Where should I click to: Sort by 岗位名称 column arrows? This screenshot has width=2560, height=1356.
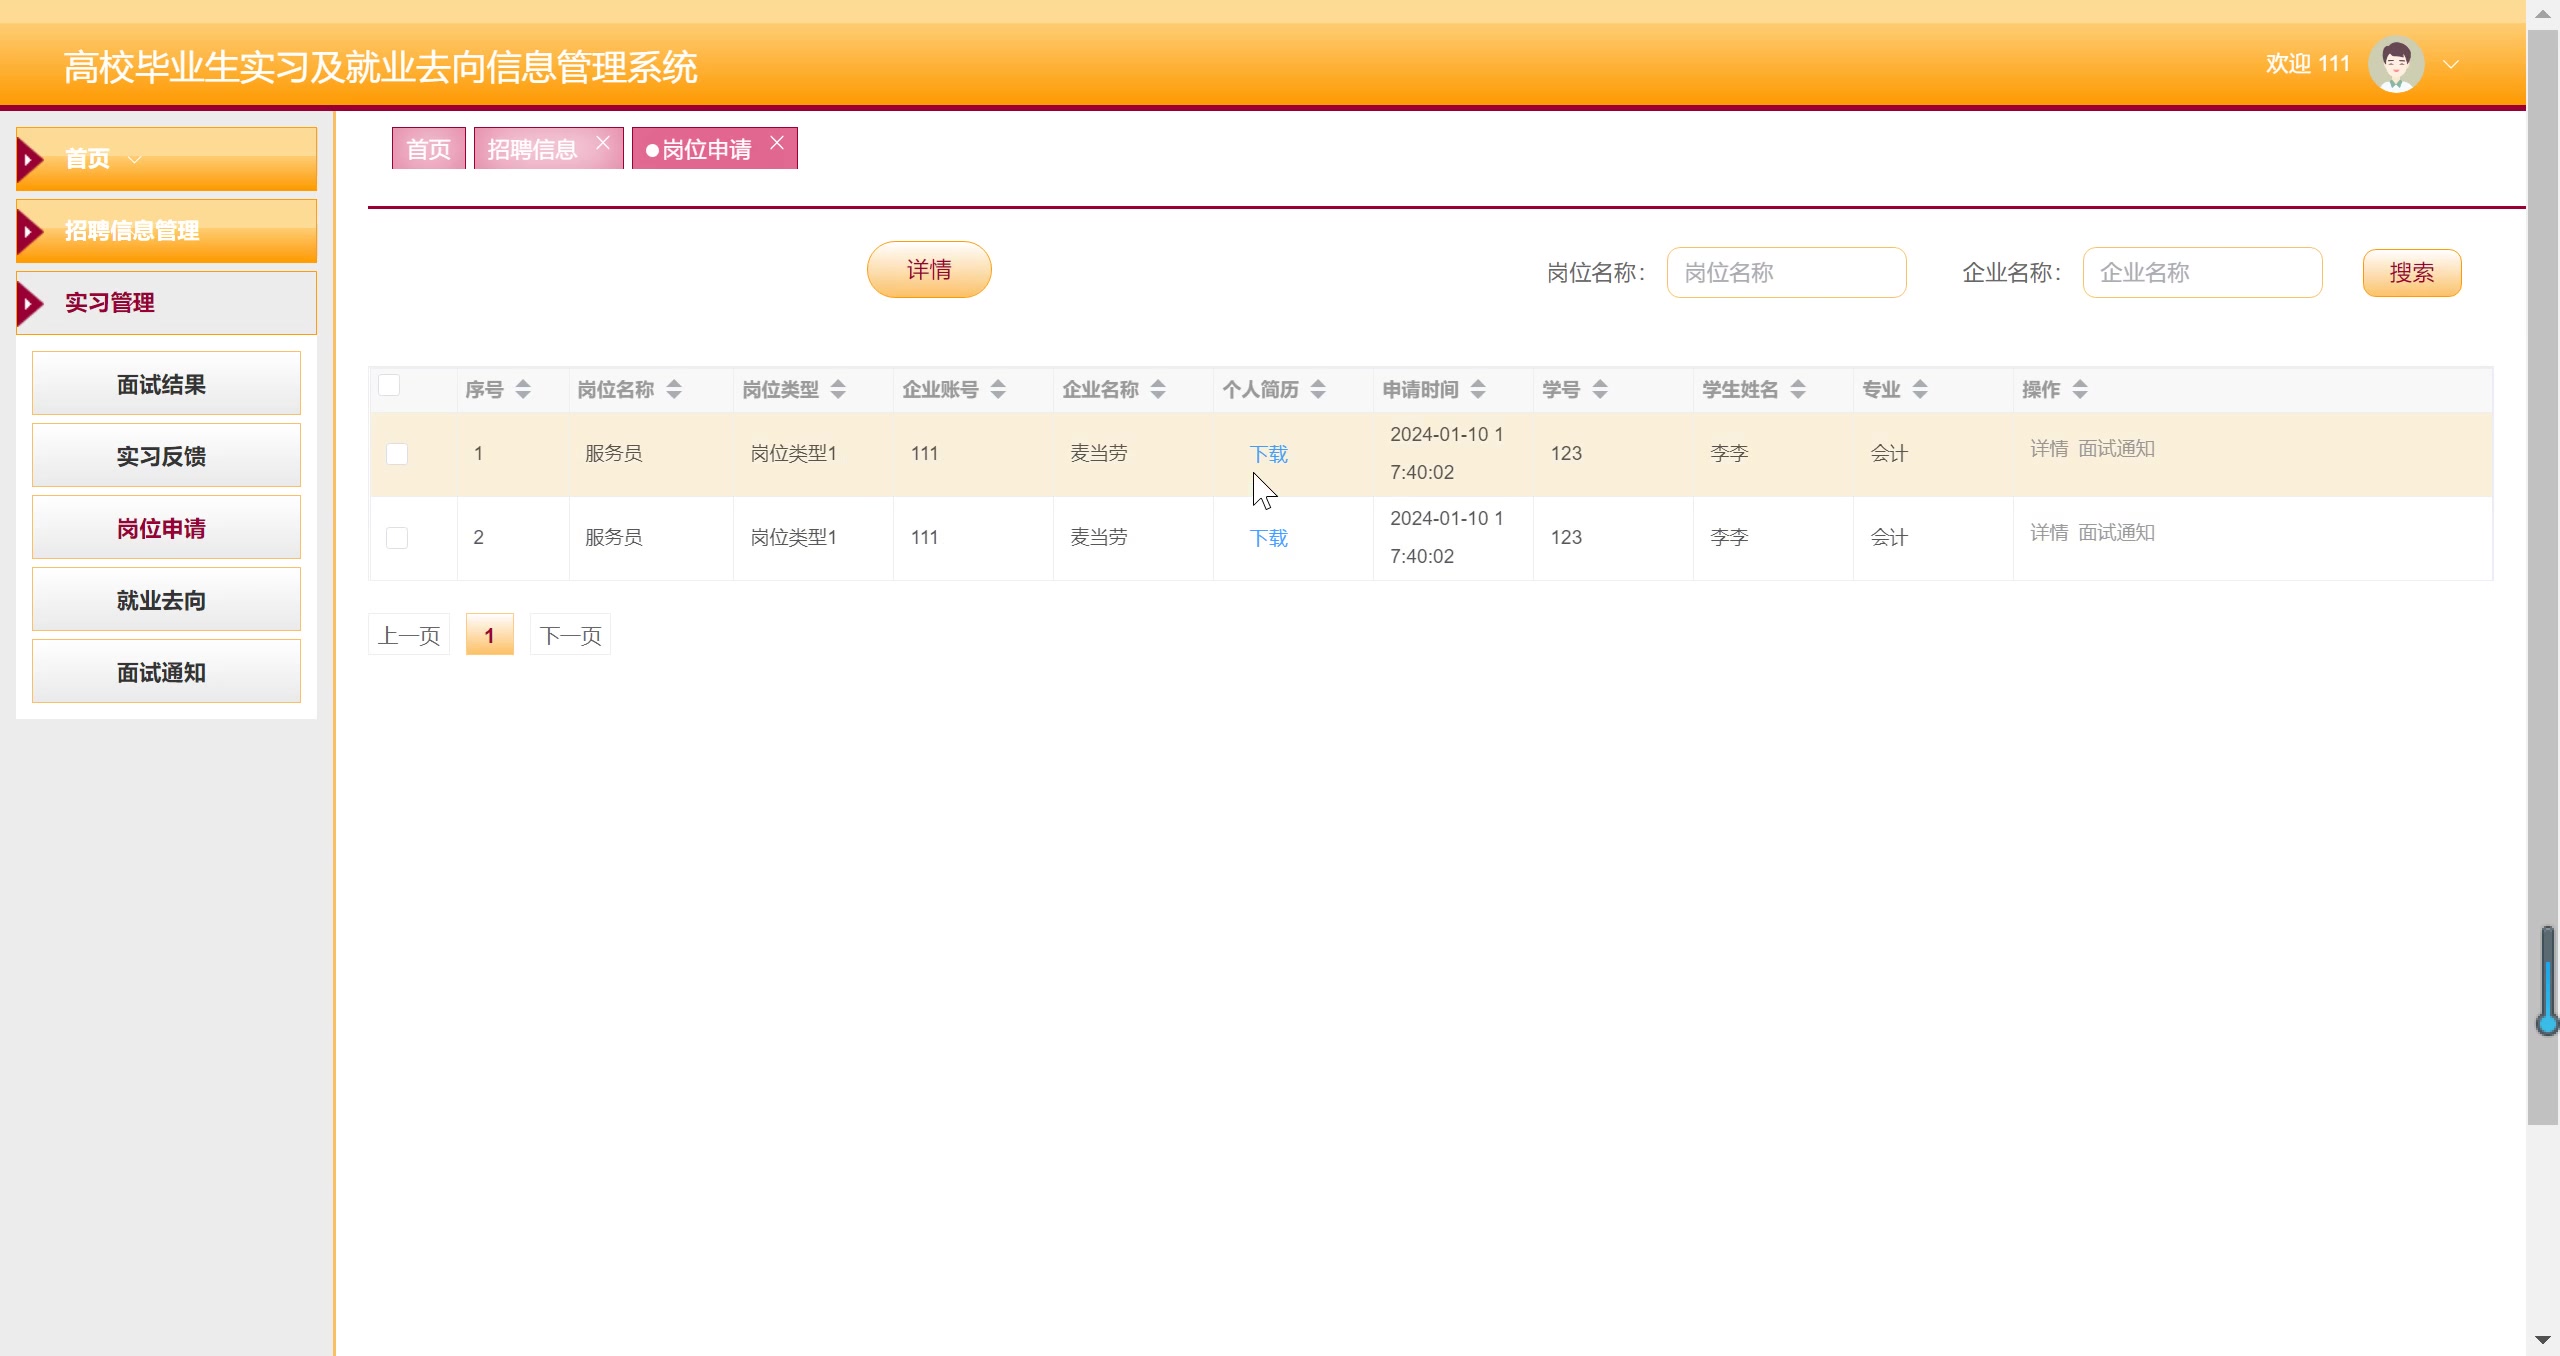(674, 390)
